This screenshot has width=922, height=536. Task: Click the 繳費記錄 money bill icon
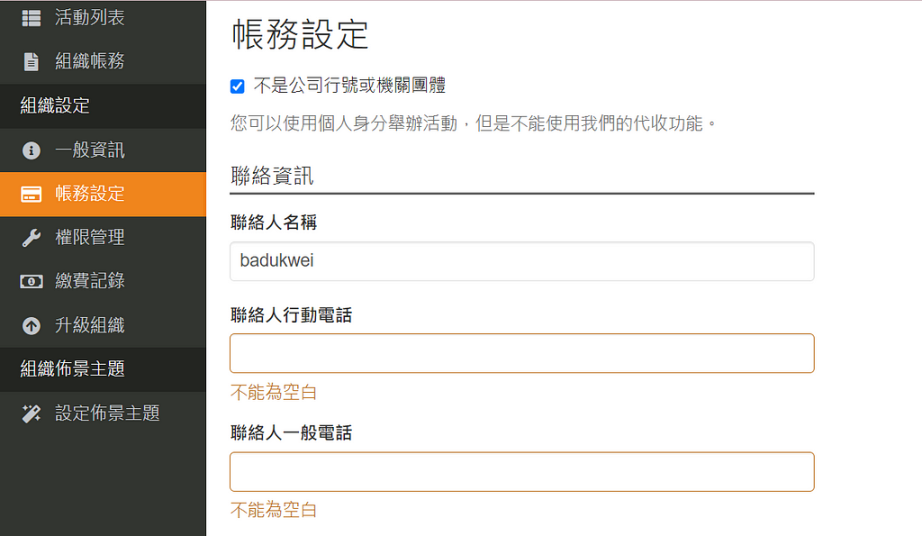[x=31, y=282]
